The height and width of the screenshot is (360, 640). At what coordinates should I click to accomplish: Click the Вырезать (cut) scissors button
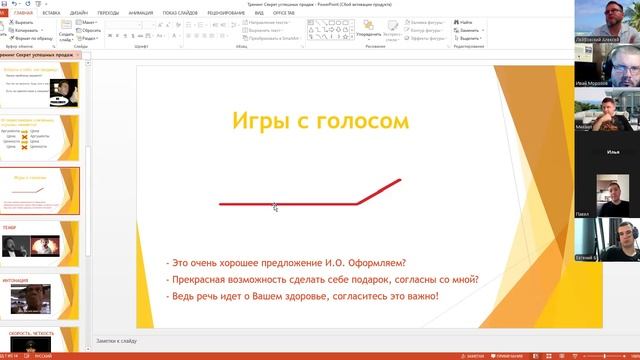coord(21,22)
